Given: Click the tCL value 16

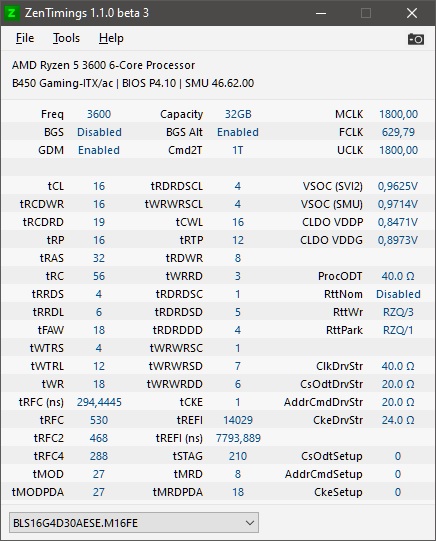Looking at the screenshot, I should click(99, 186).
